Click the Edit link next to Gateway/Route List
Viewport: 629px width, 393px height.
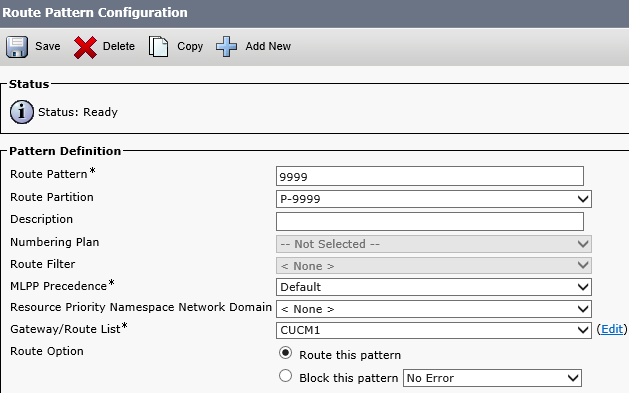[x=612, y=329]
